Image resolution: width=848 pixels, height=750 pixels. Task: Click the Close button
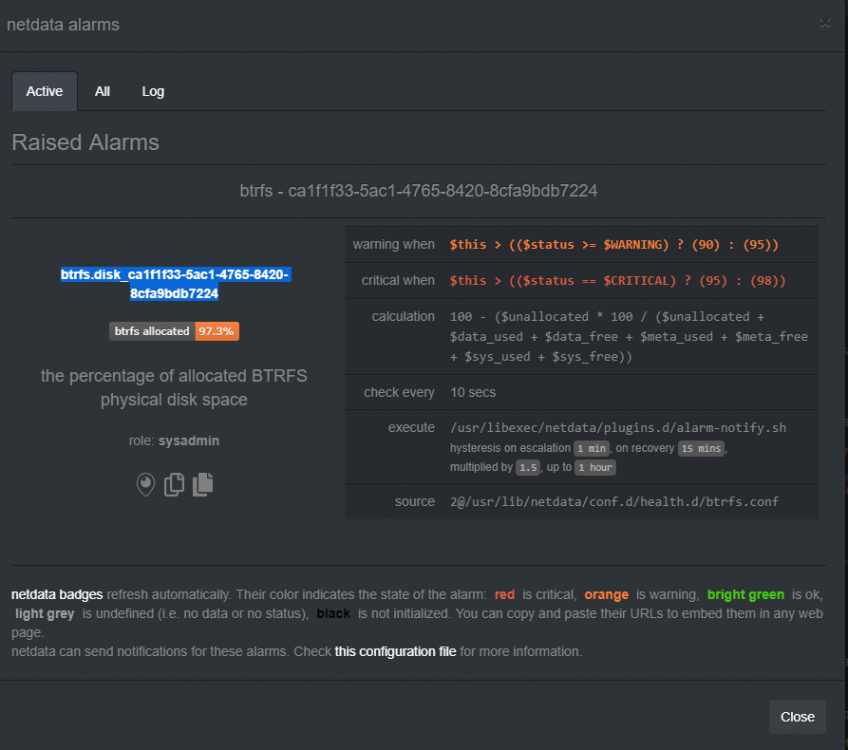point(797,717)
